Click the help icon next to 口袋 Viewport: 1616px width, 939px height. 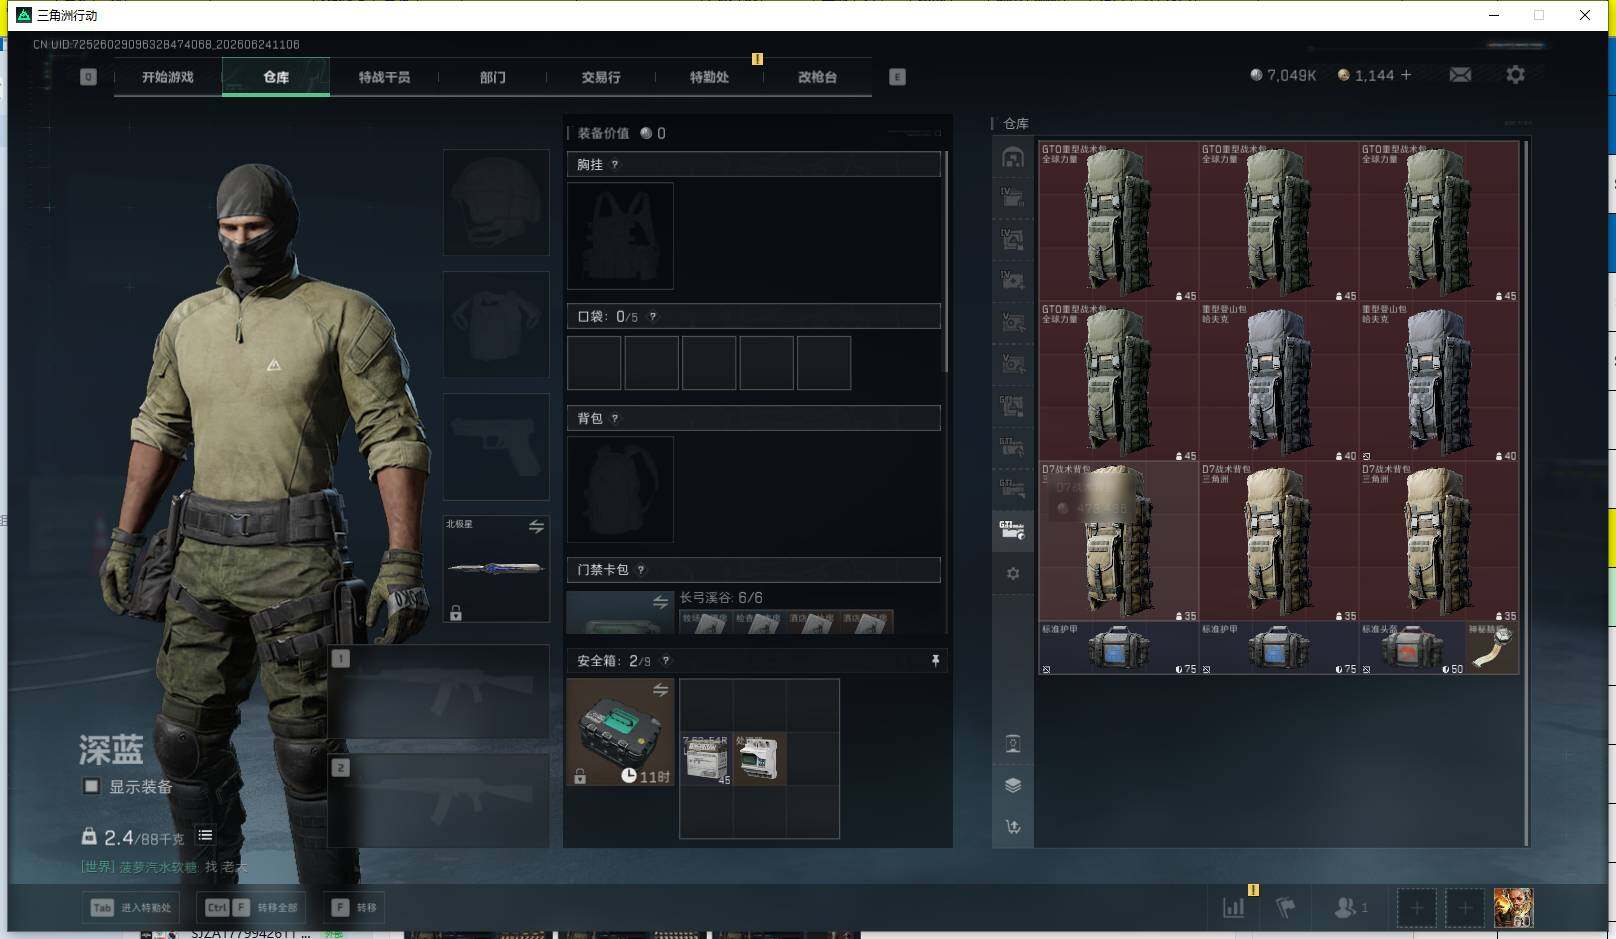653,317
